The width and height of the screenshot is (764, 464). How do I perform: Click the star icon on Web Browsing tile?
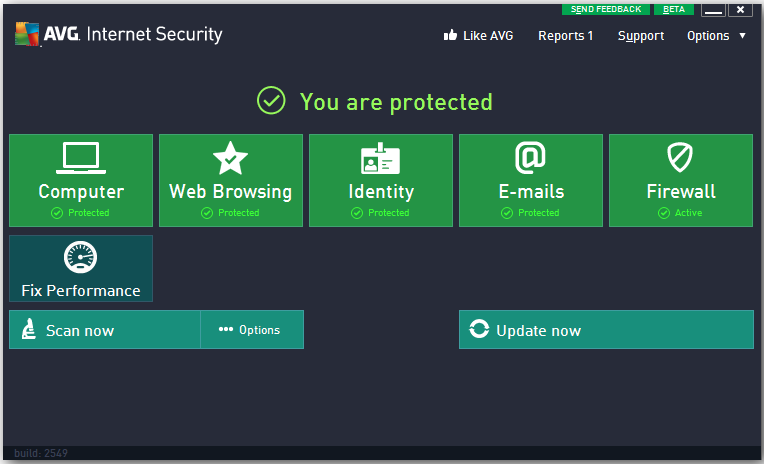click(x=230, y=158)
